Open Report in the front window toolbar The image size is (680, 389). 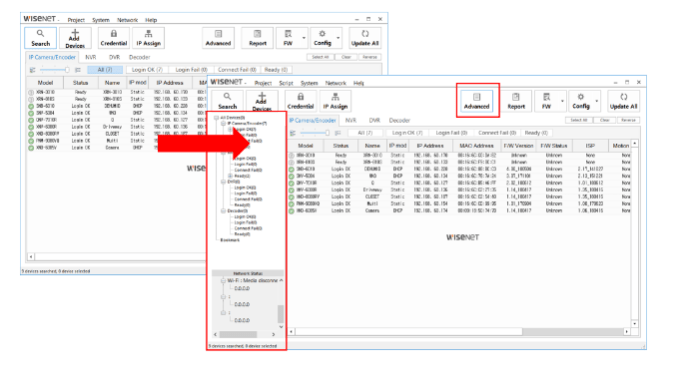tap(516, 101)
